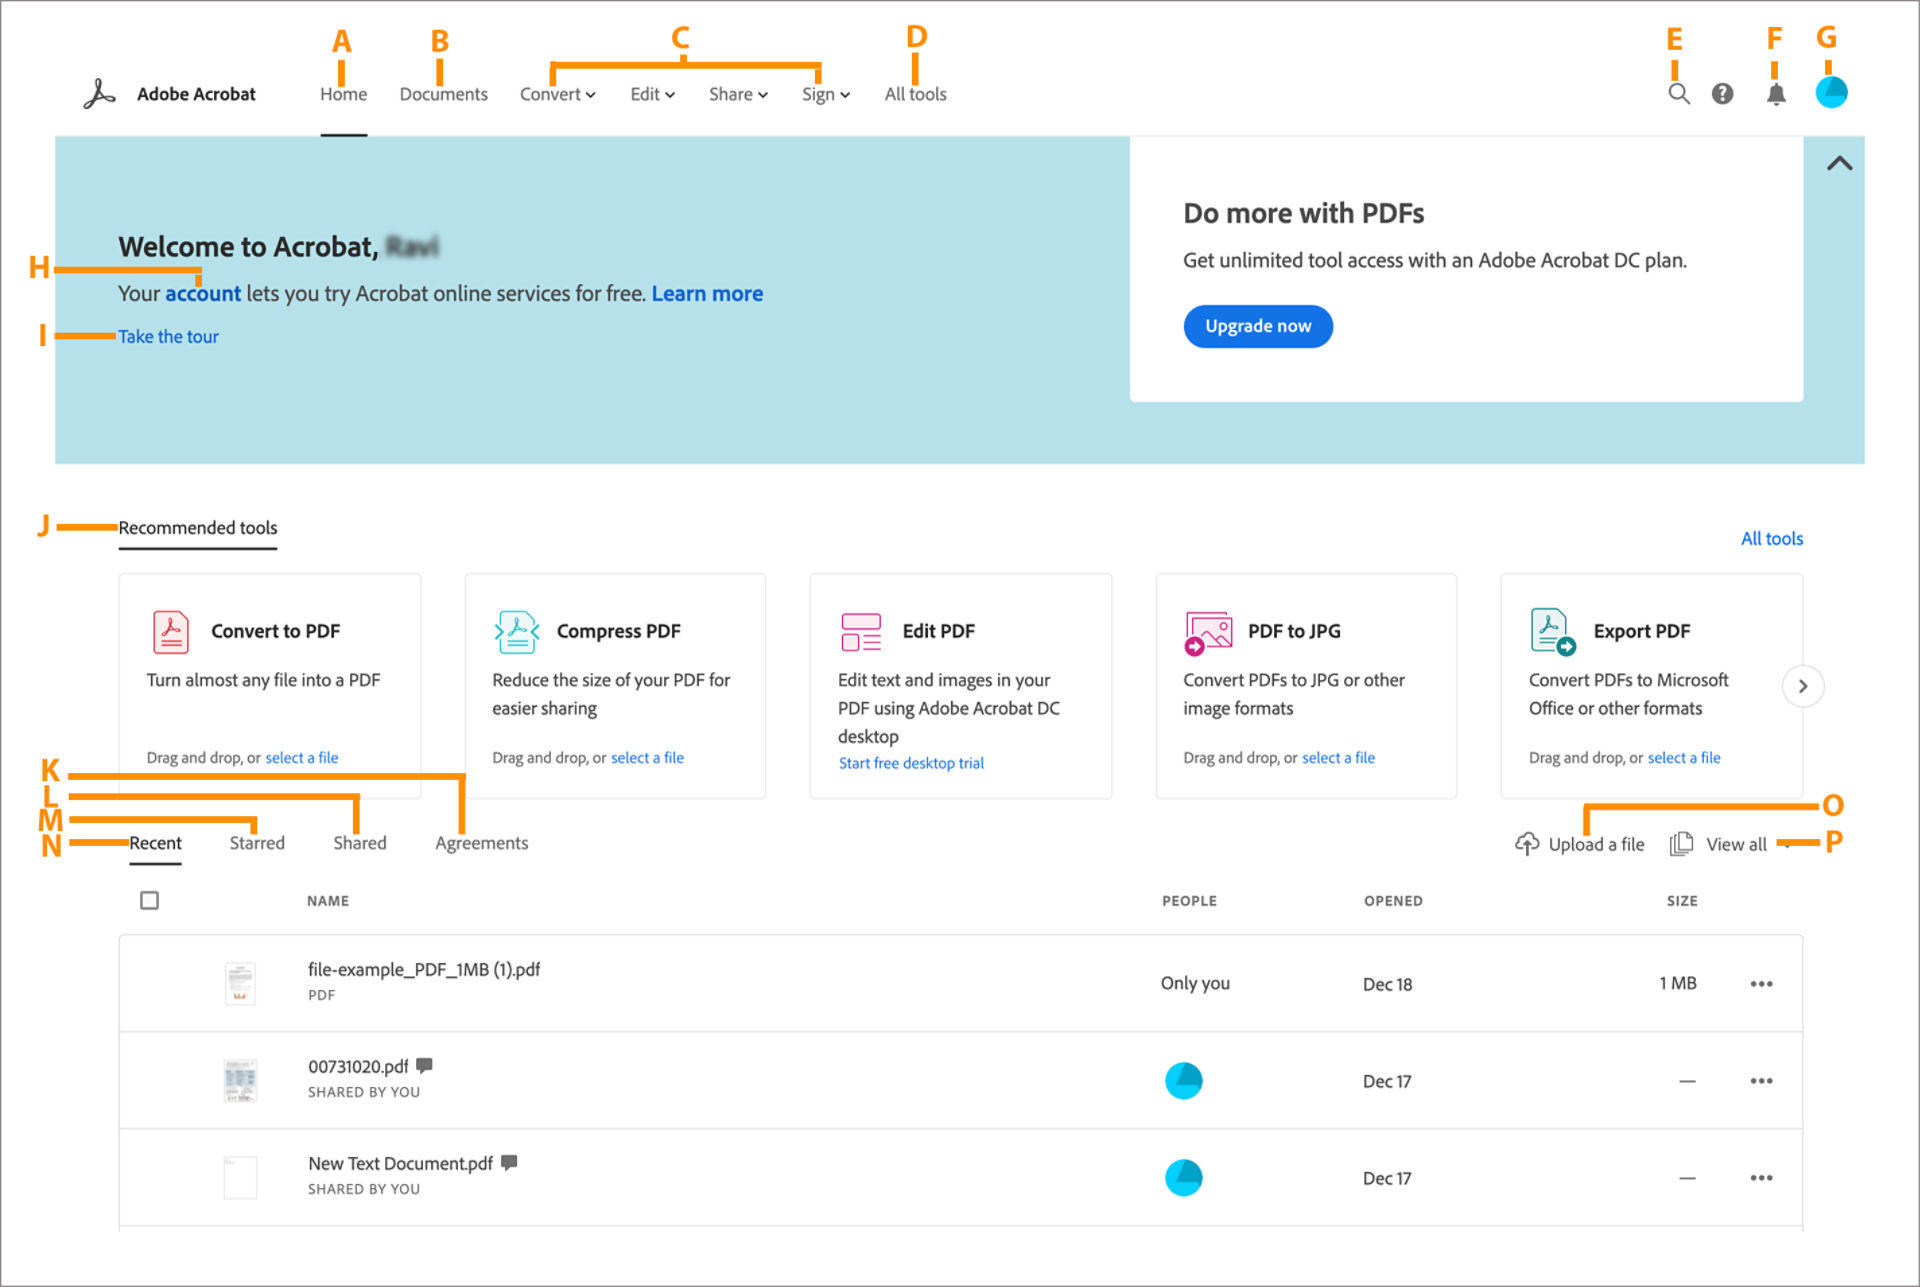Open file name New Text Document.pdf
The width and height of the screenshot is (1920, 1287).
click(x=400, y=1164)
